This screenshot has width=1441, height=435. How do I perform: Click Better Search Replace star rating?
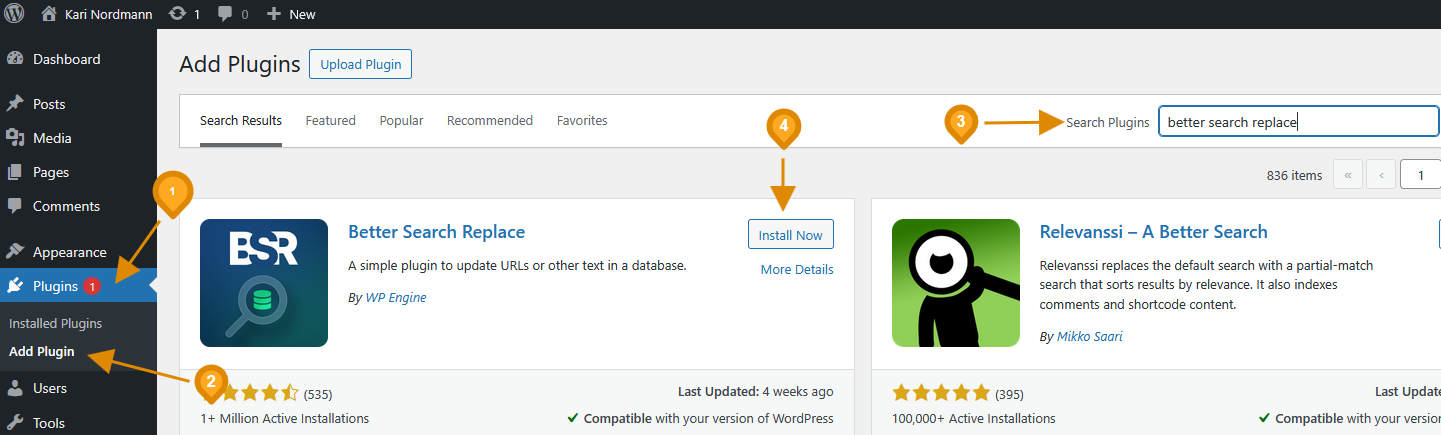coord(249,393)
